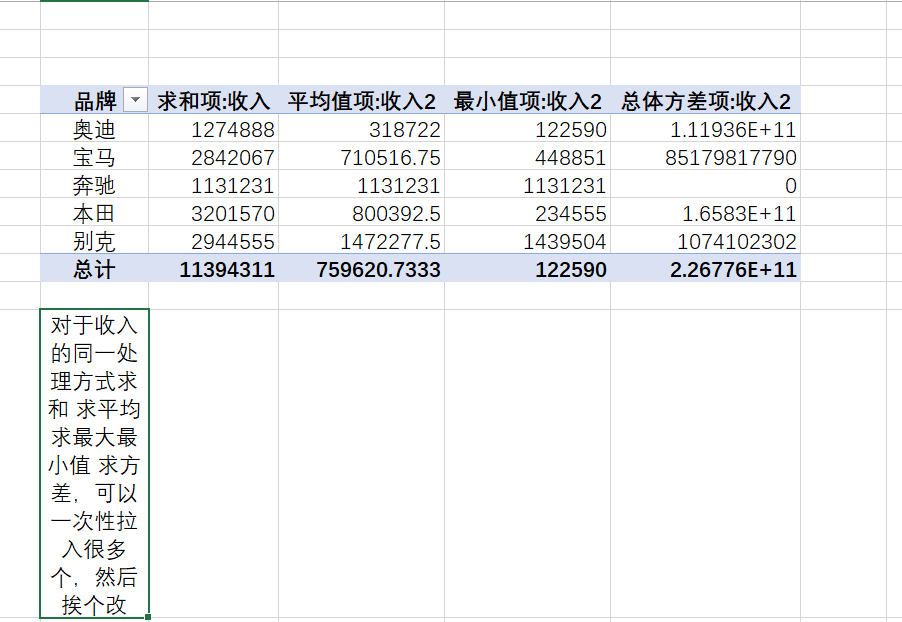
Task: Click the 奥迪 row label
Action: coord(94,128)
